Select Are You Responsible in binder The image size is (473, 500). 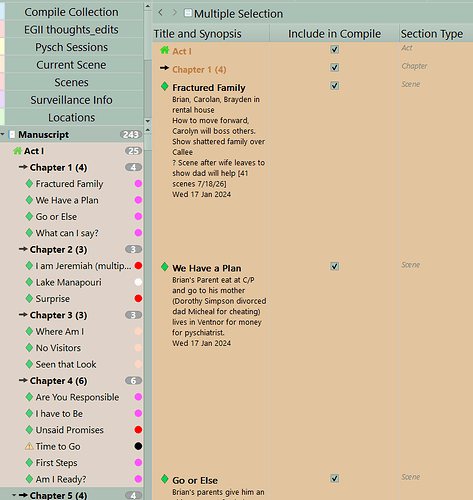pos(77,397)
